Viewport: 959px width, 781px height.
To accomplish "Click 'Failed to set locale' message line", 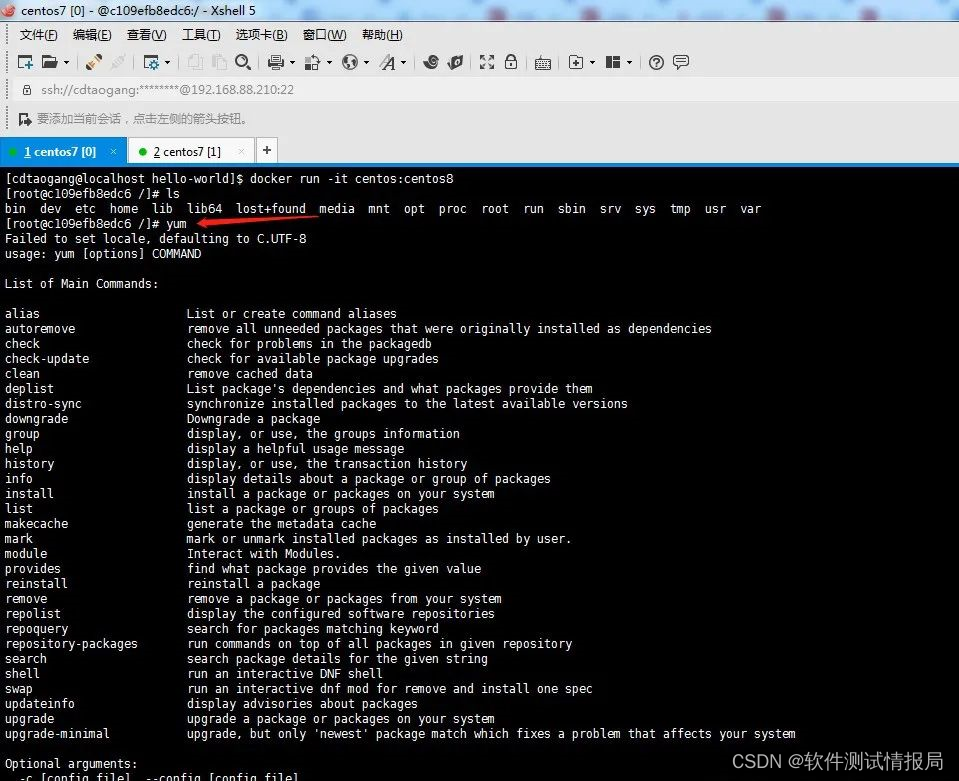I will coord(156,239).
